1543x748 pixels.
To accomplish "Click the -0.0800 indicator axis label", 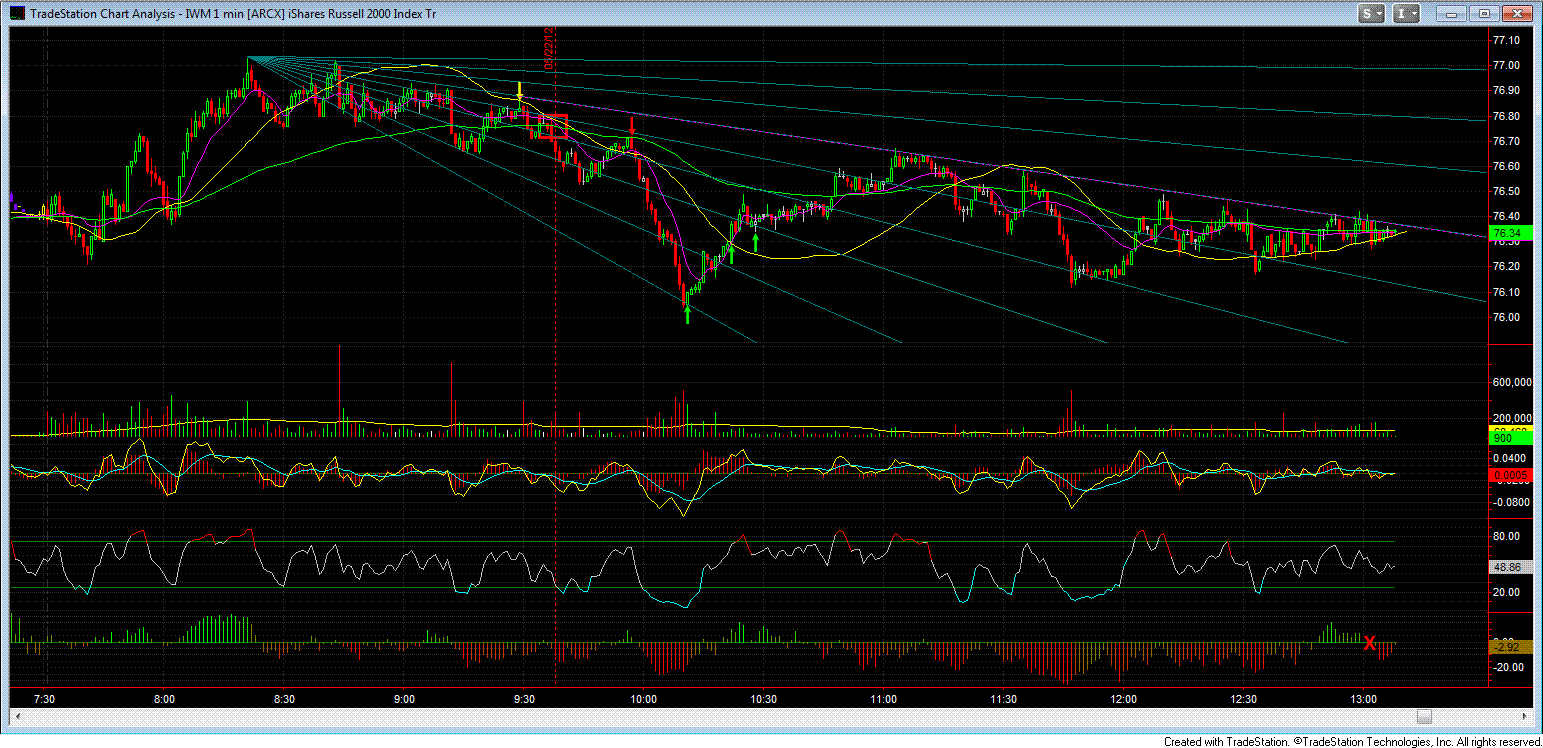I will coord(1509,502).
